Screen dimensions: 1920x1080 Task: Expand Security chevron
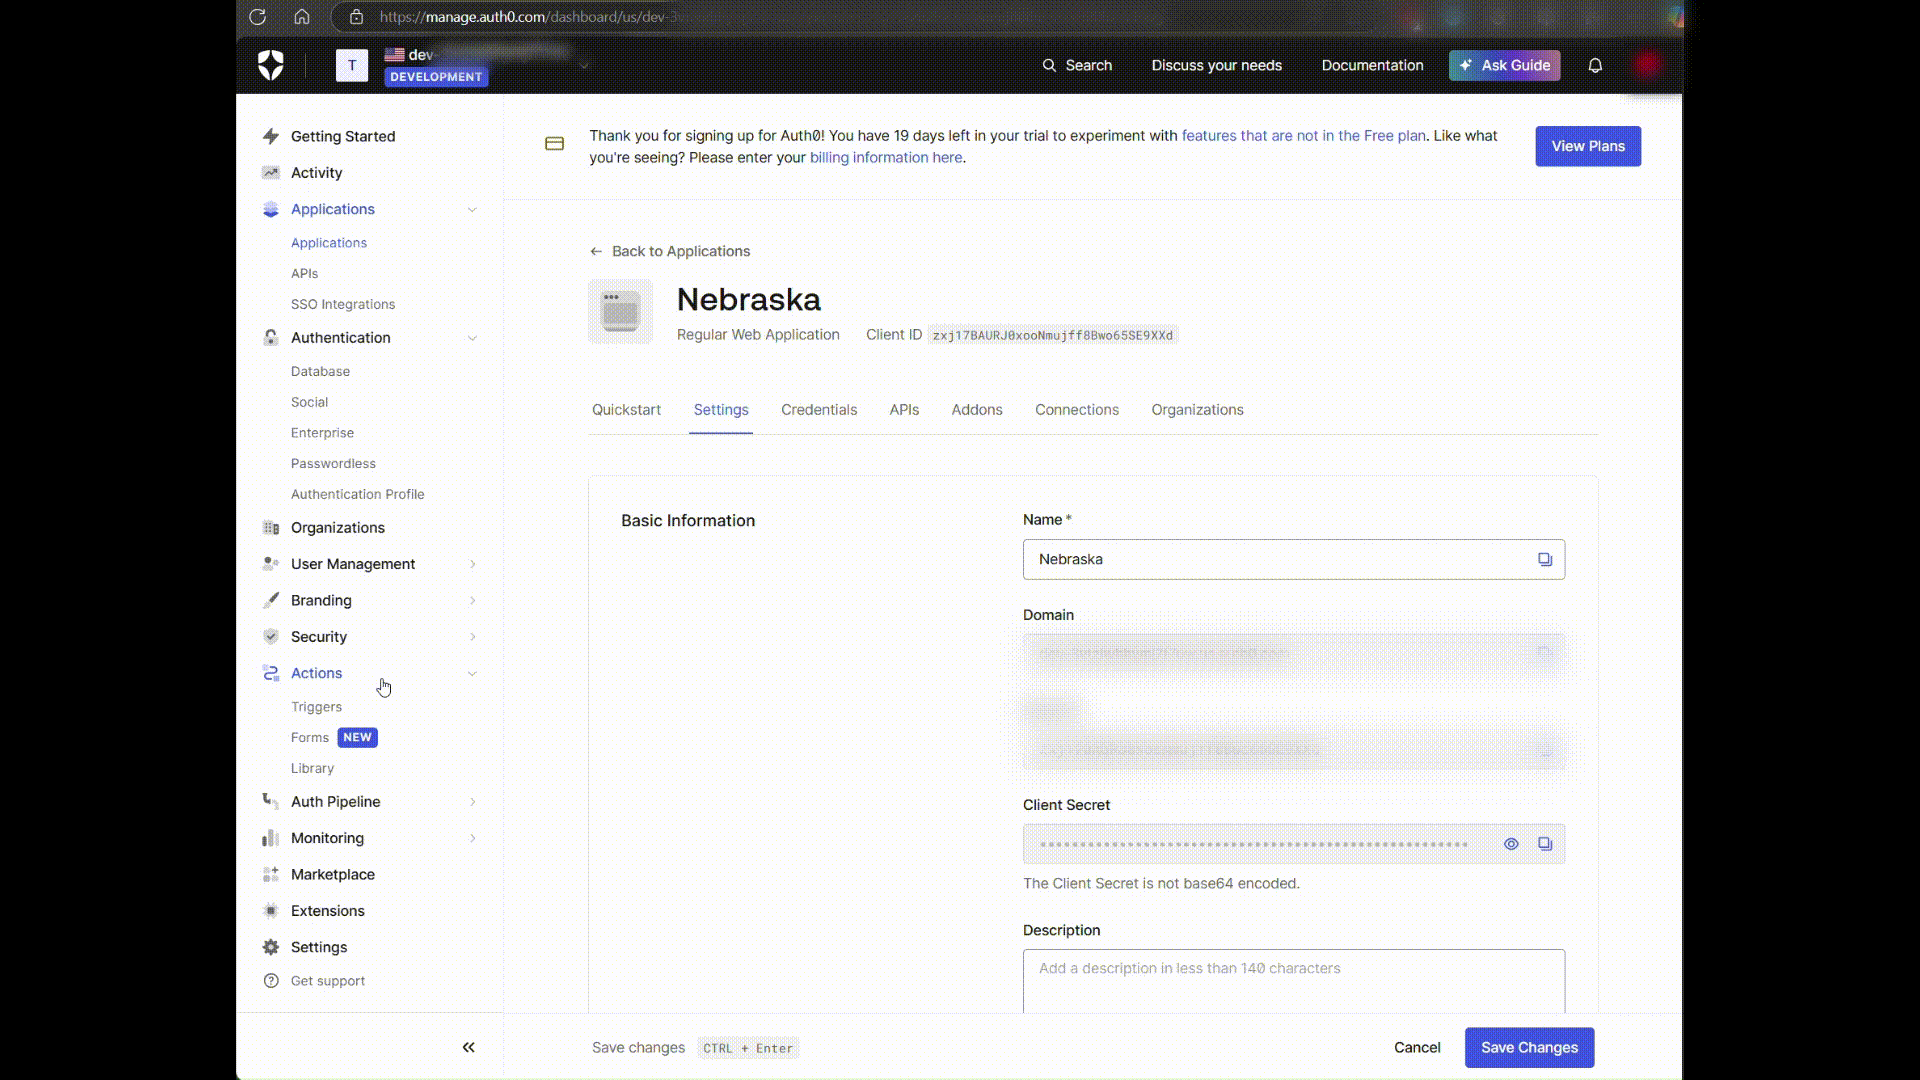coord(472,636)
